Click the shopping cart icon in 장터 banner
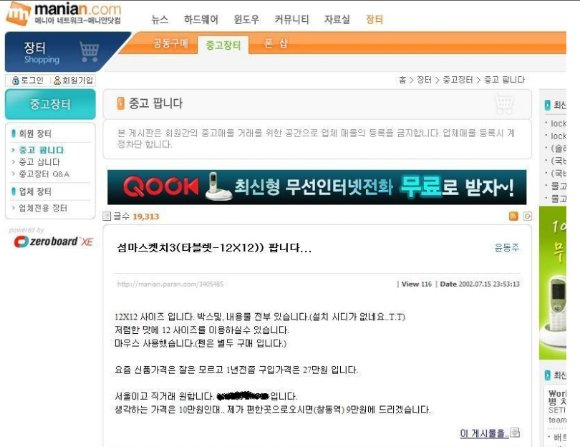 click(89, 52)
